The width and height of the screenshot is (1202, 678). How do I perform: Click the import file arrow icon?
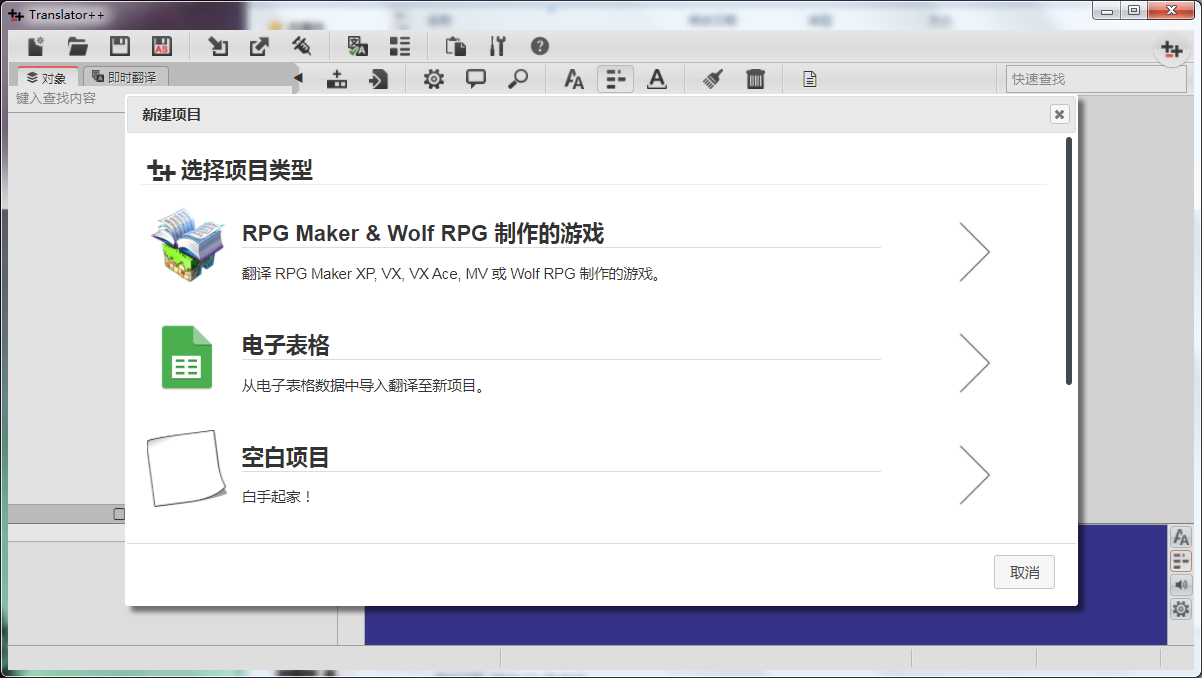pyautogui.click(x=379, y=79)
